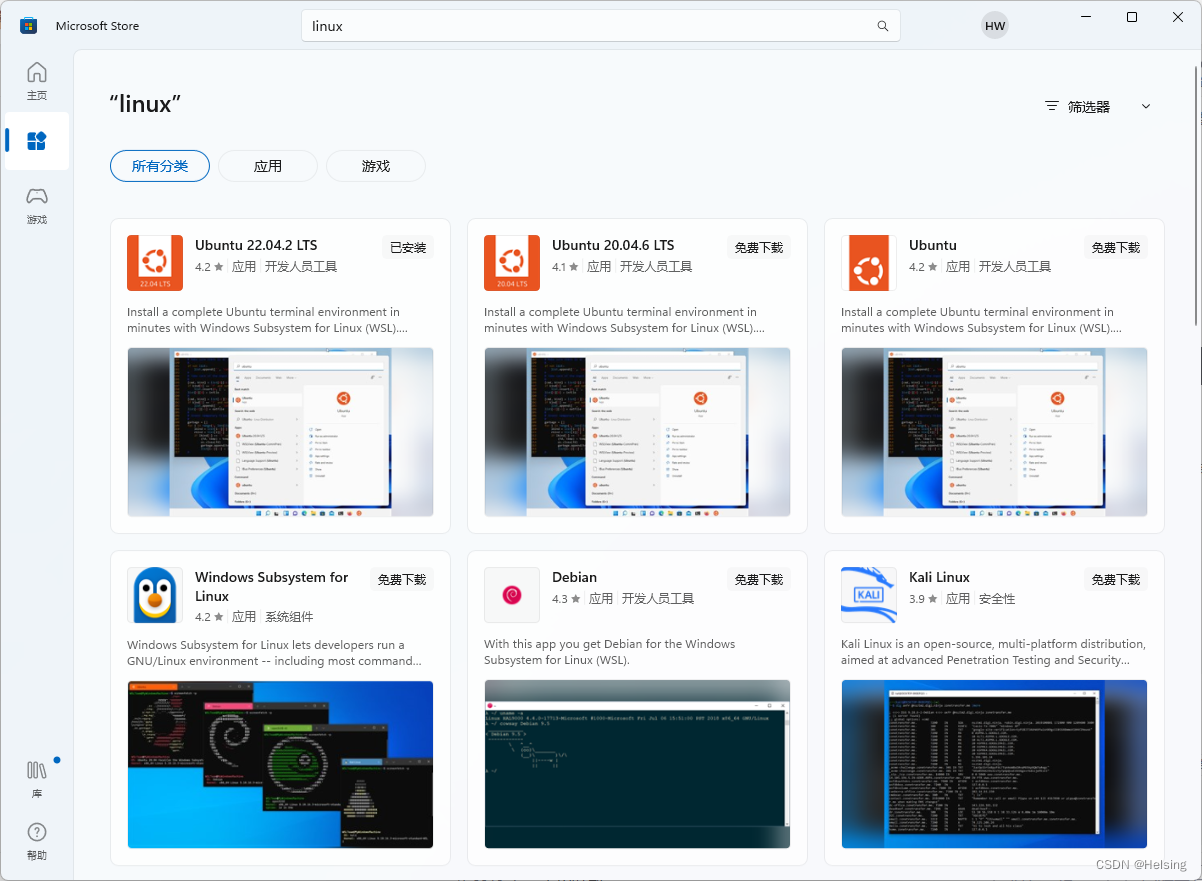Click the vertical scrollbar on the right
The image size is (1202, 881).
click(x=1196, y=195)
